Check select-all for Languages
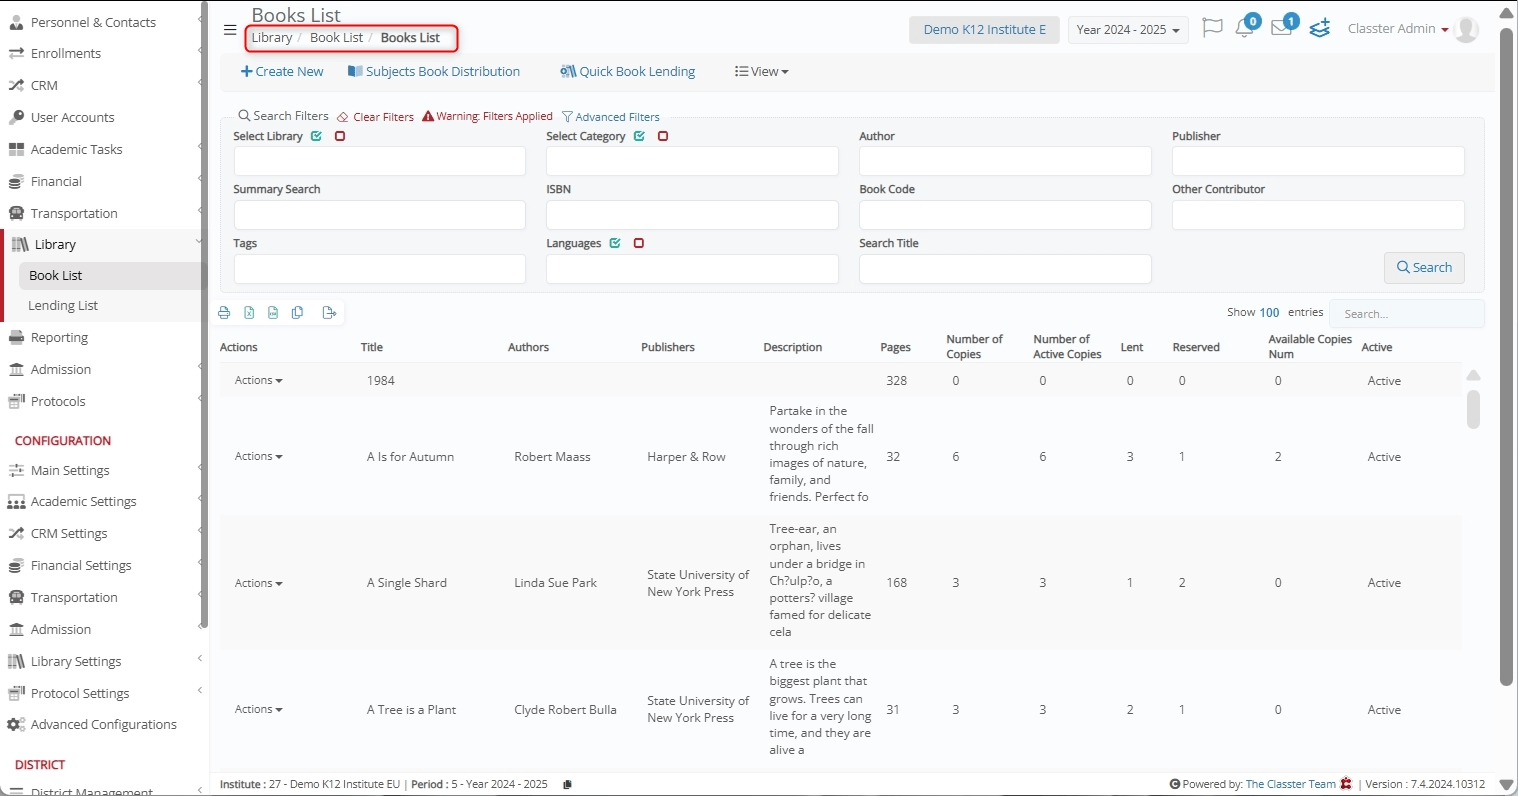 pyautogui.click(x=615, y=243)
